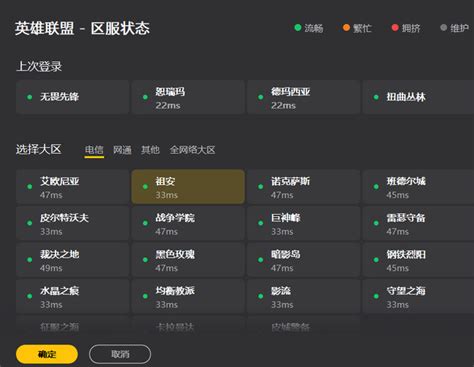This screenshot has width=474, height=367.
Task: Click green status dot beside 裁决之地
Action: [30, 260]
